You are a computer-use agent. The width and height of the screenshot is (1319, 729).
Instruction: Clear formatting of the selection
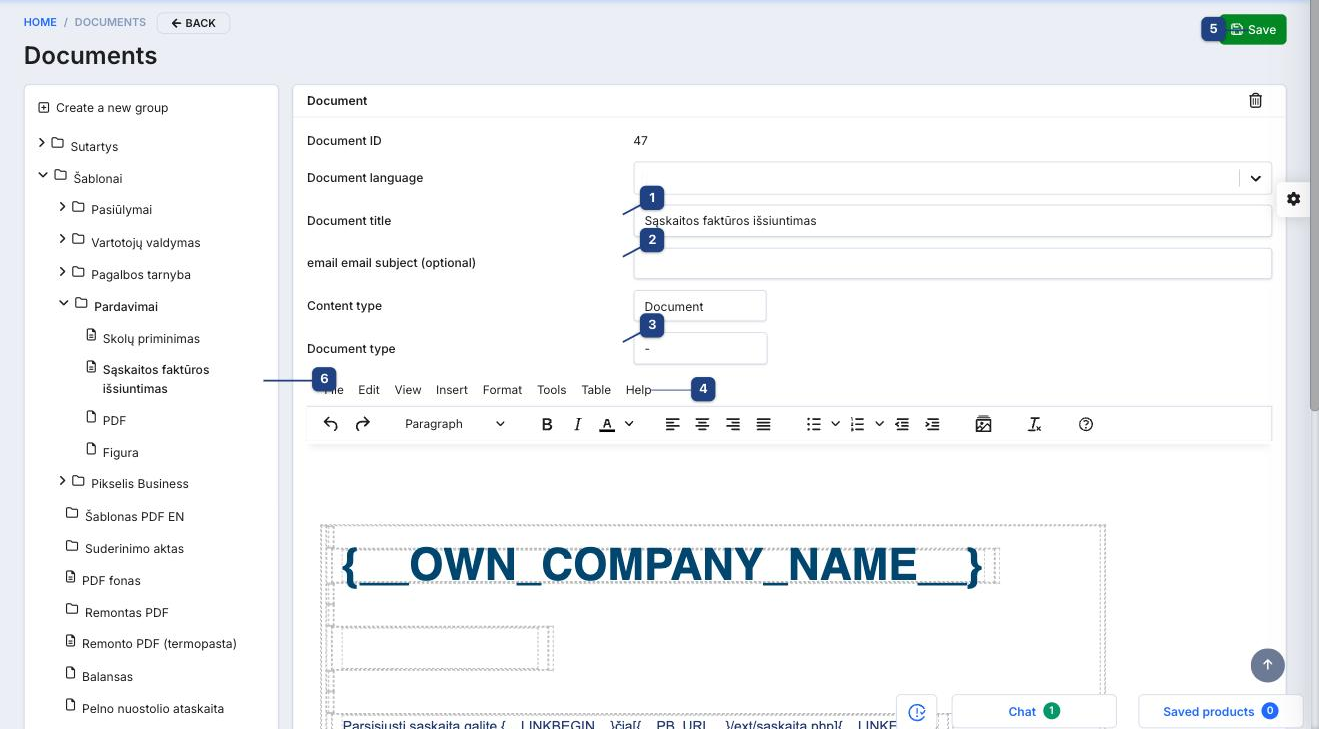[1035, 424]
